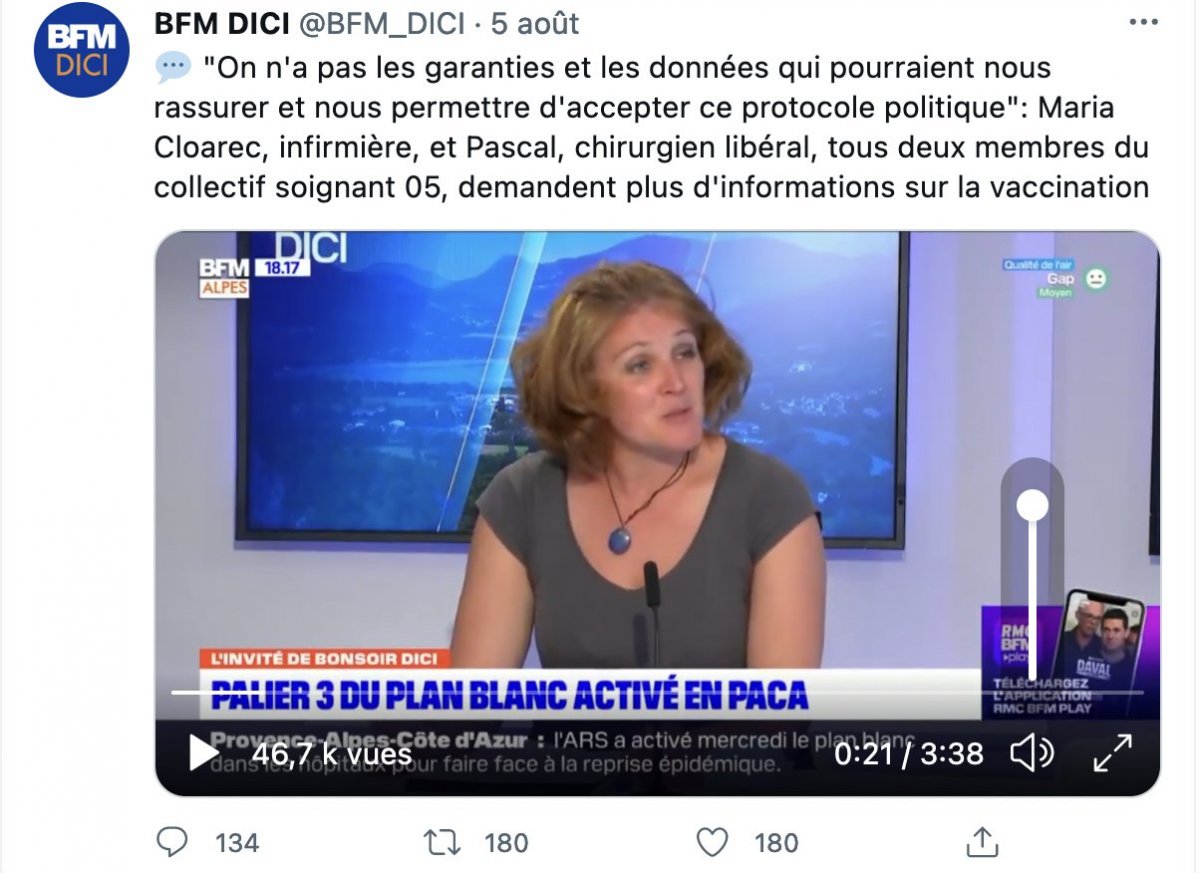
Task: Seek on the video progress bar
Action: point(657,692)
